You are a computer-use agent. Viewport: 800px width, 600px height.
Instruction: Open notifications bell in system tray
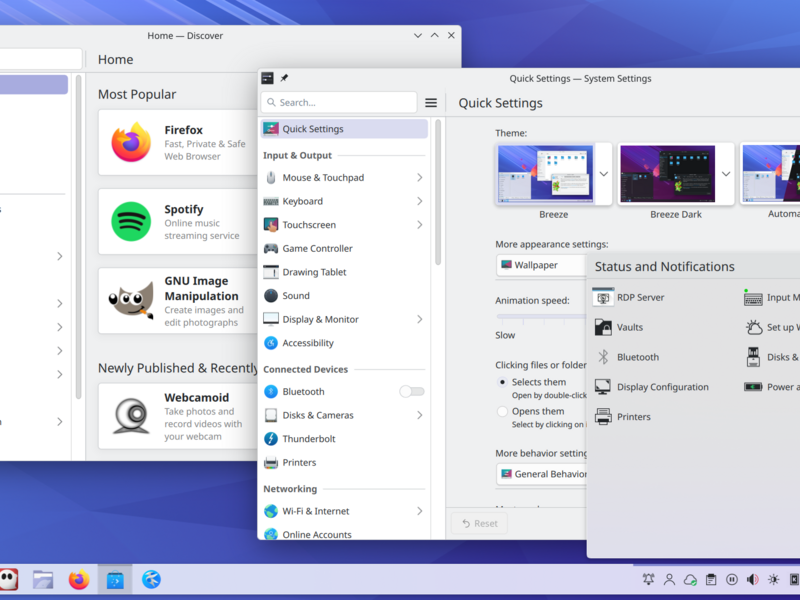pos(648,580)
